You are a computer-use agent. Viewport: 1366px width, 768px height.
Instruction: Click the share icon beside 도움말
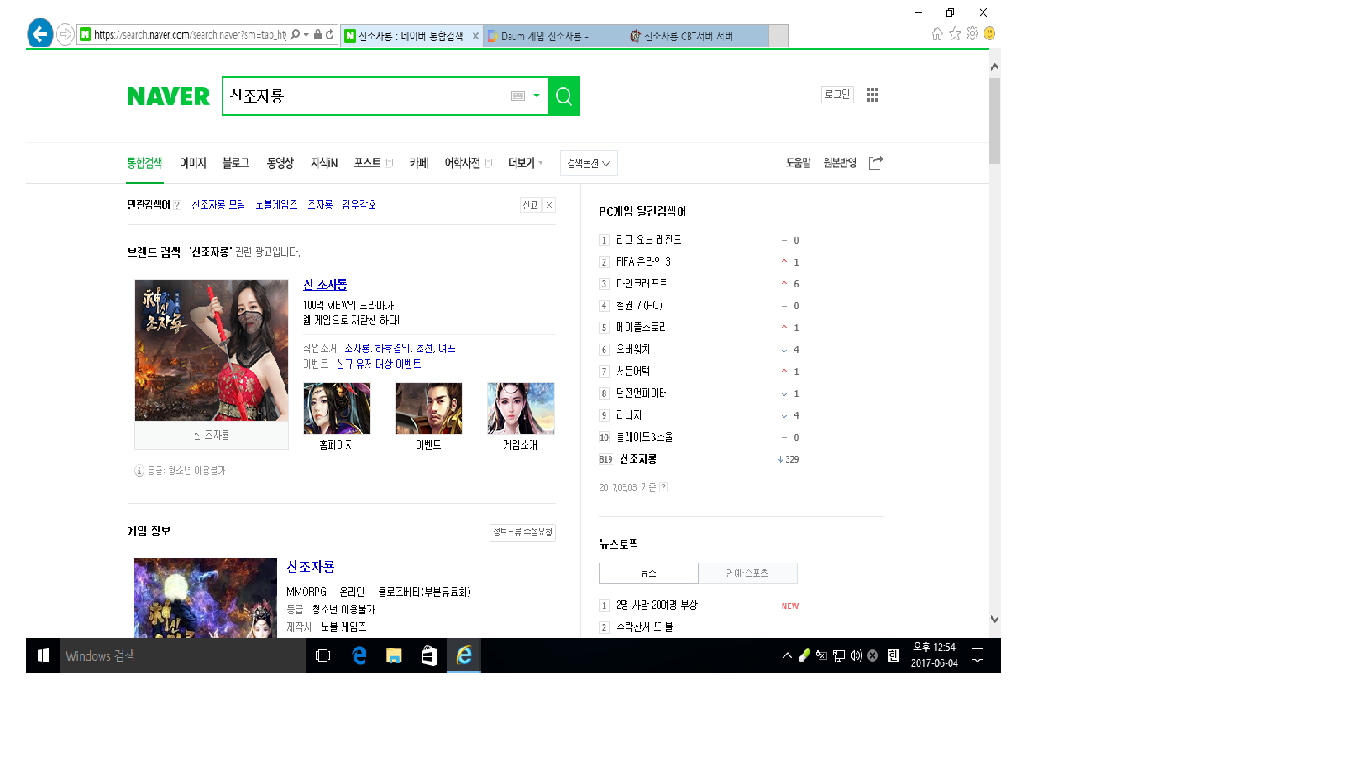point(876,163)
